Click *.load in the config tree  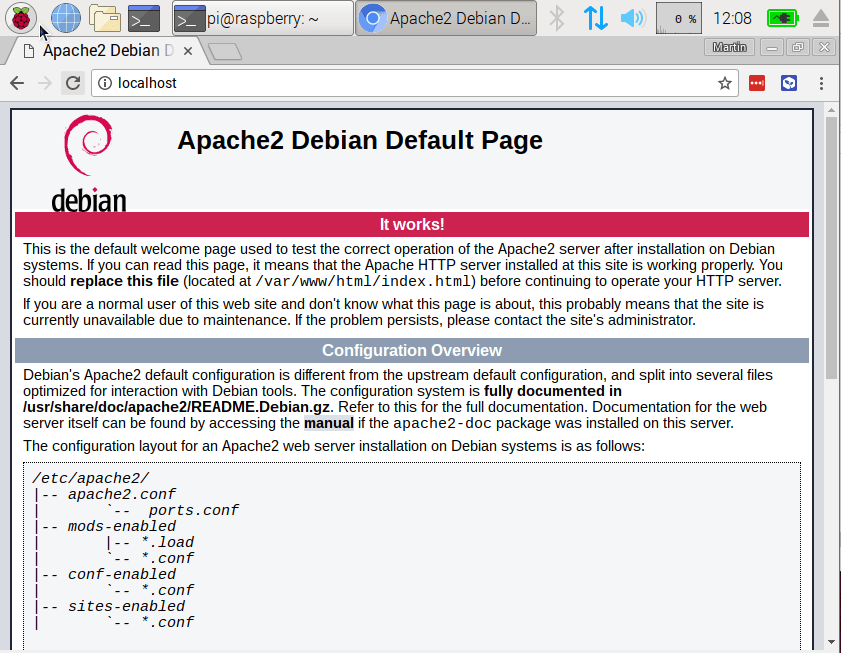(167, 542)
